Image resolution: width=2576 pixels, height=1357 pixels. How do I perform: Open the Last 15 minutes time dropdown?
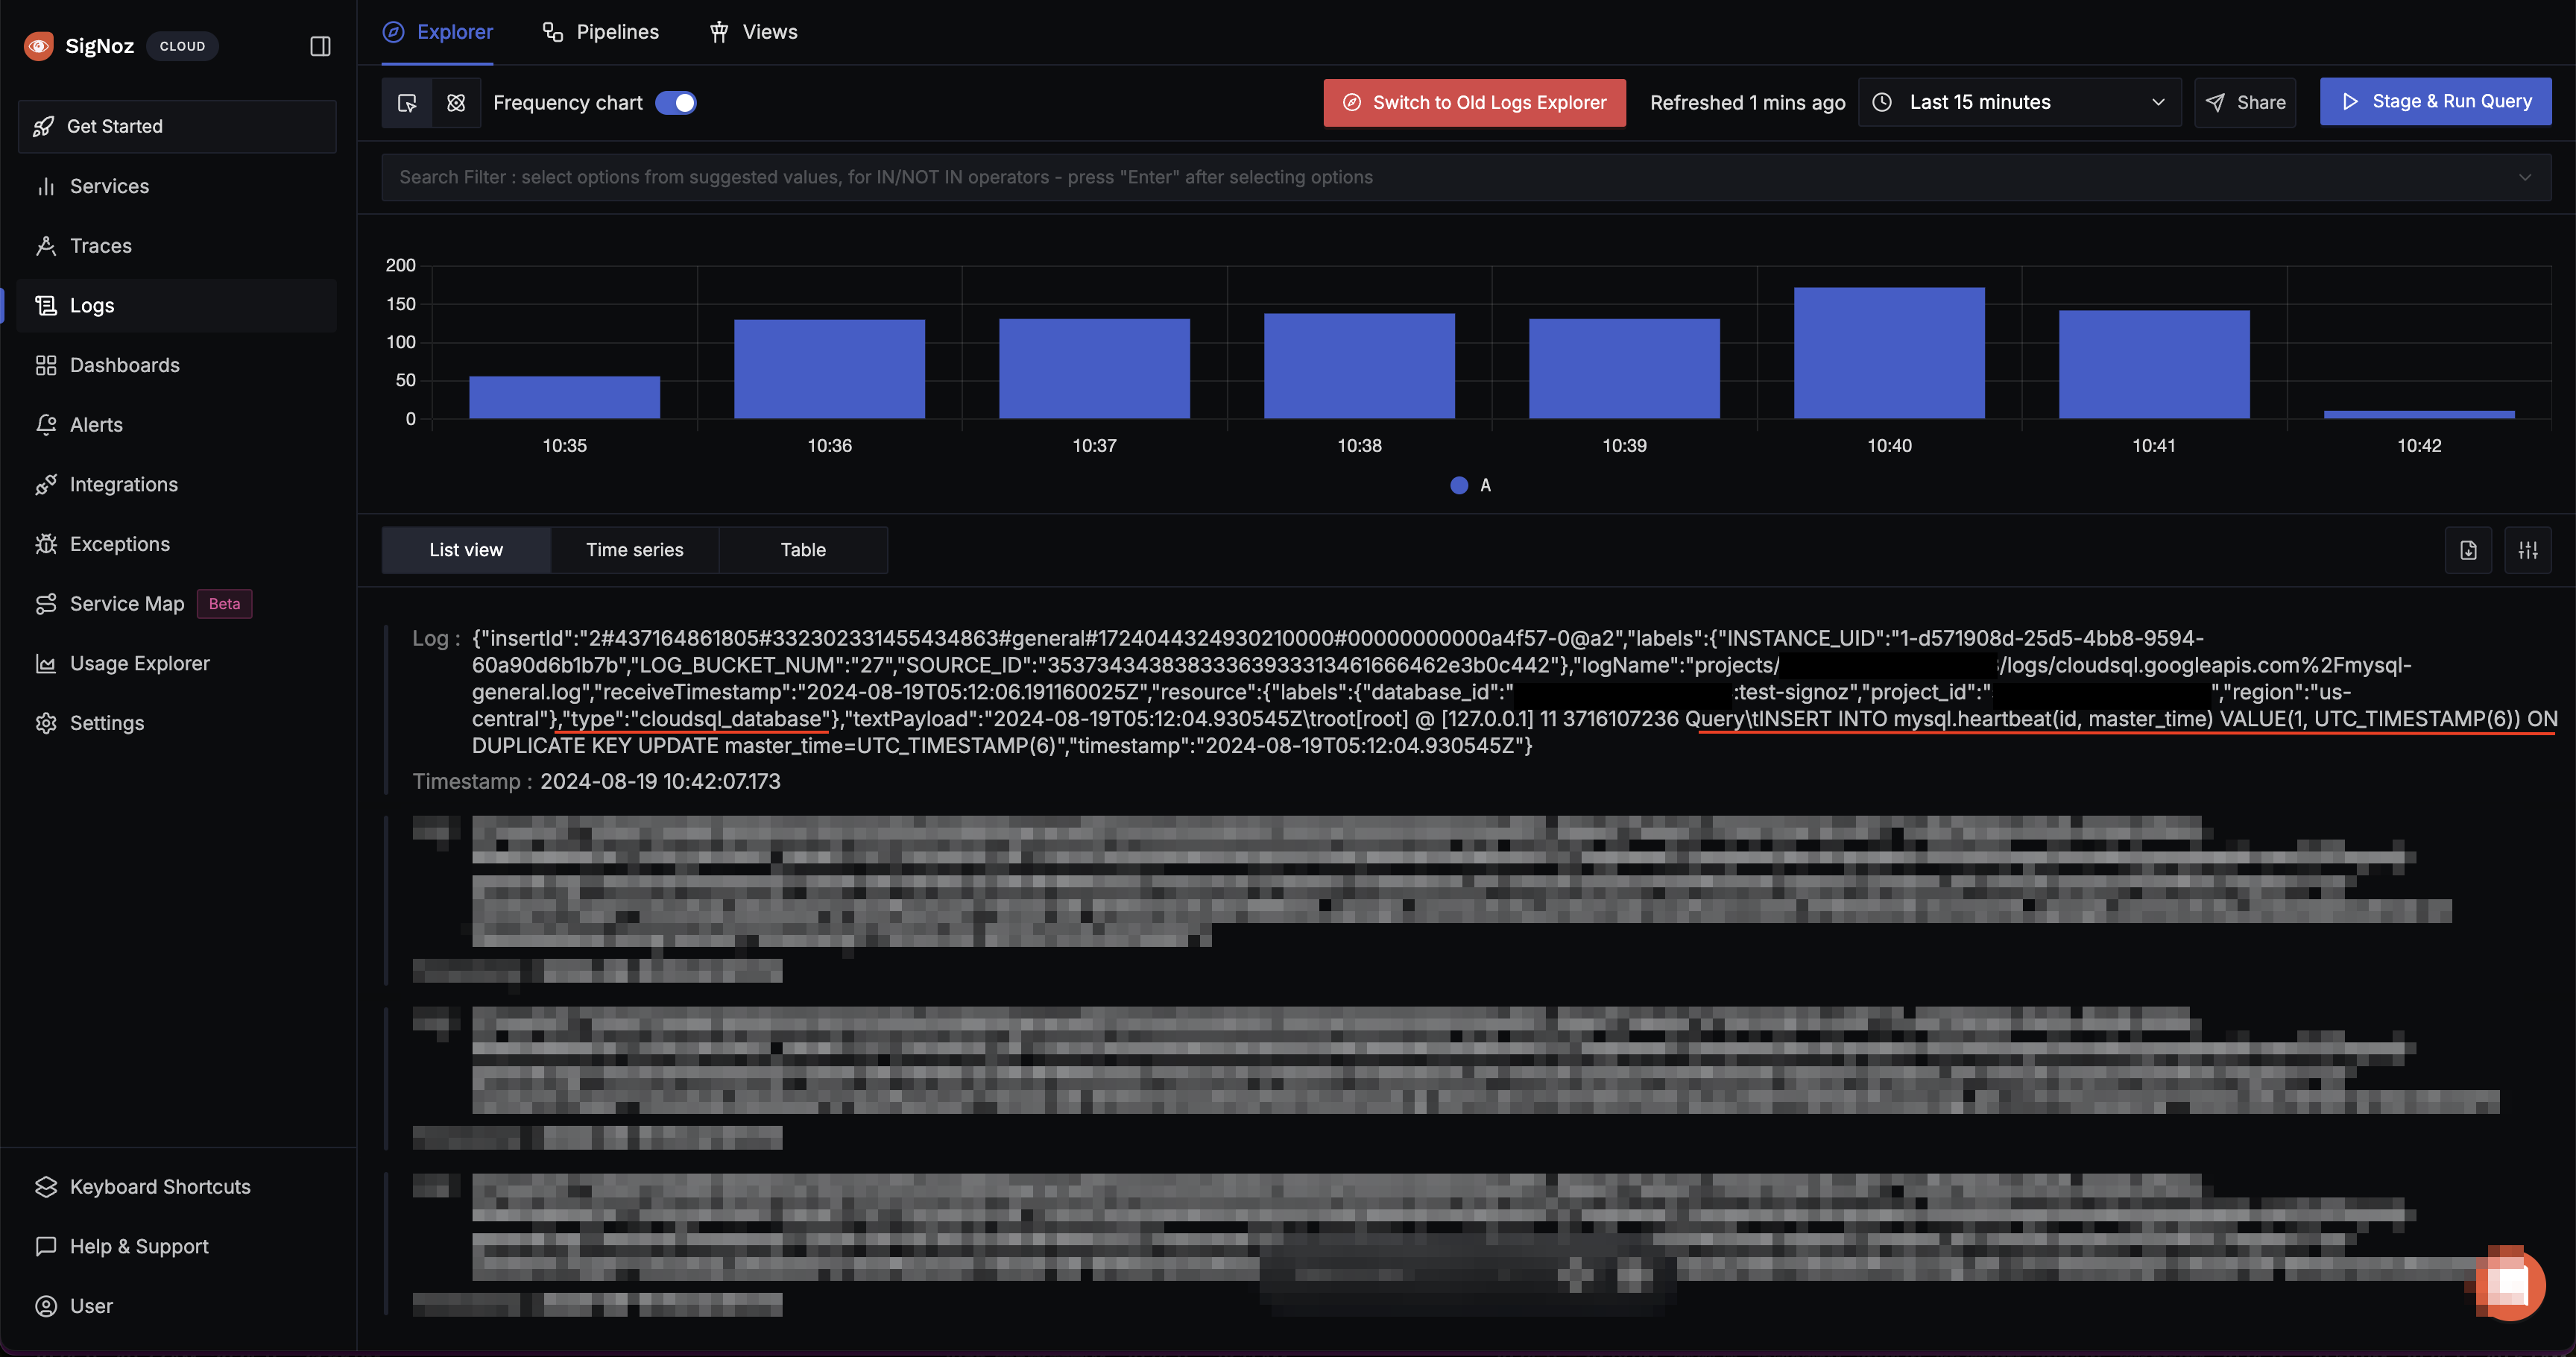coord(2019,102)
